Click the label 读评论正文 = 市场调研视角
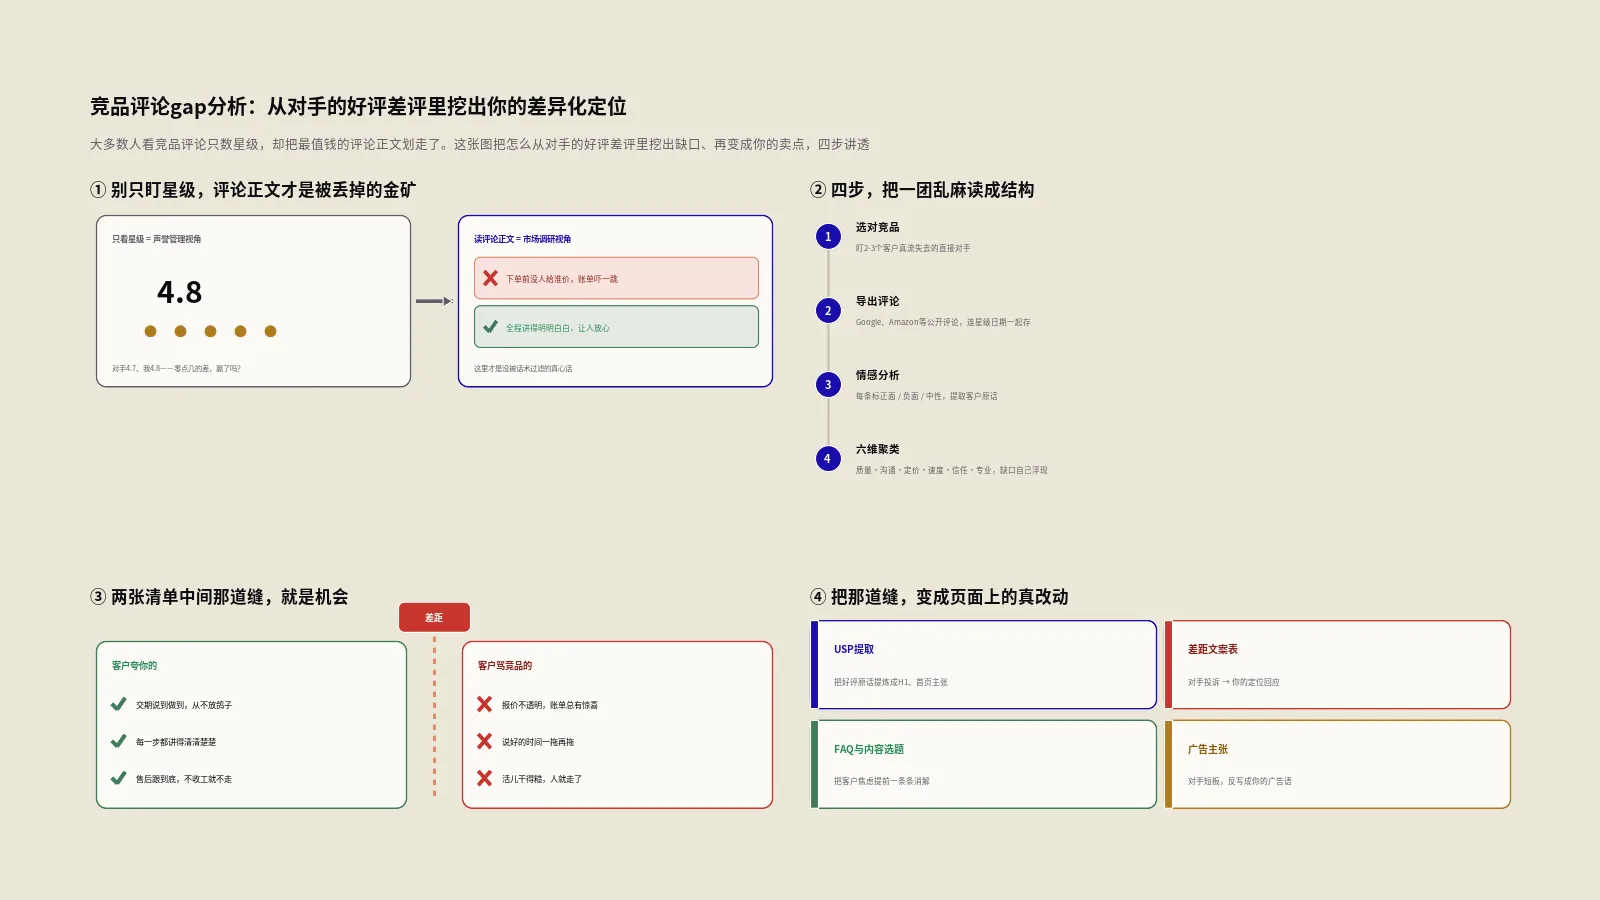Image resolution: width=1600 pixels, height=900 pixels. 523,239
